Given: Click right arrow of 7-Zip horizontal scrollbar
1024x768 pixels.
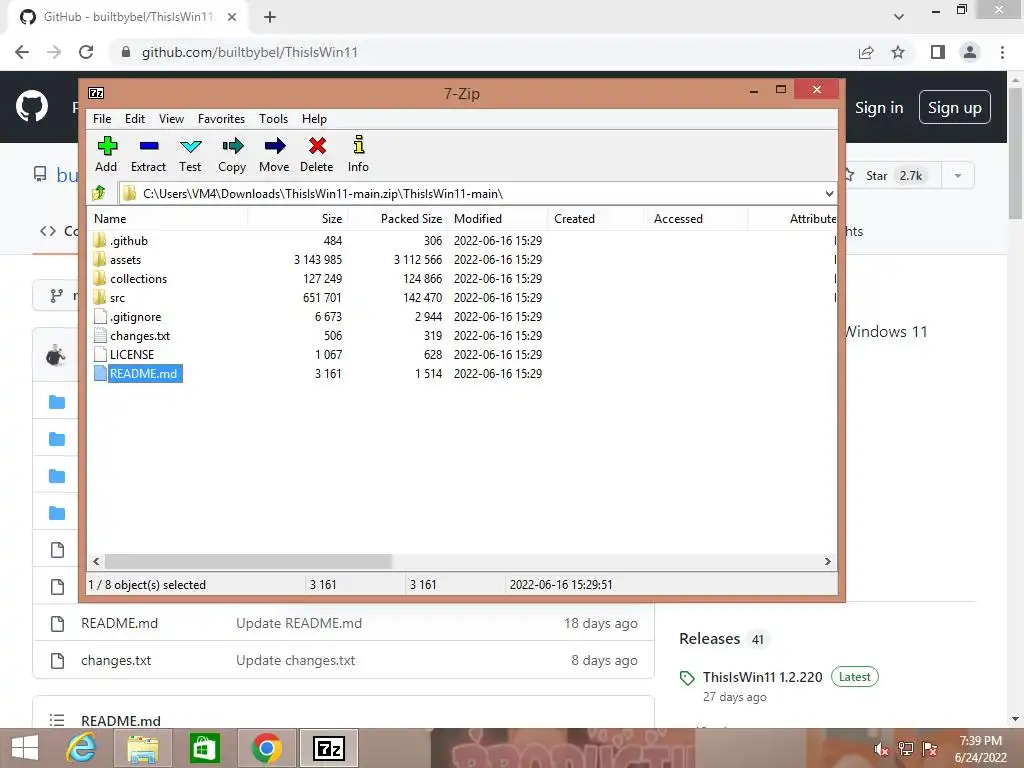Looking at the screenshot, I should 827,562.
